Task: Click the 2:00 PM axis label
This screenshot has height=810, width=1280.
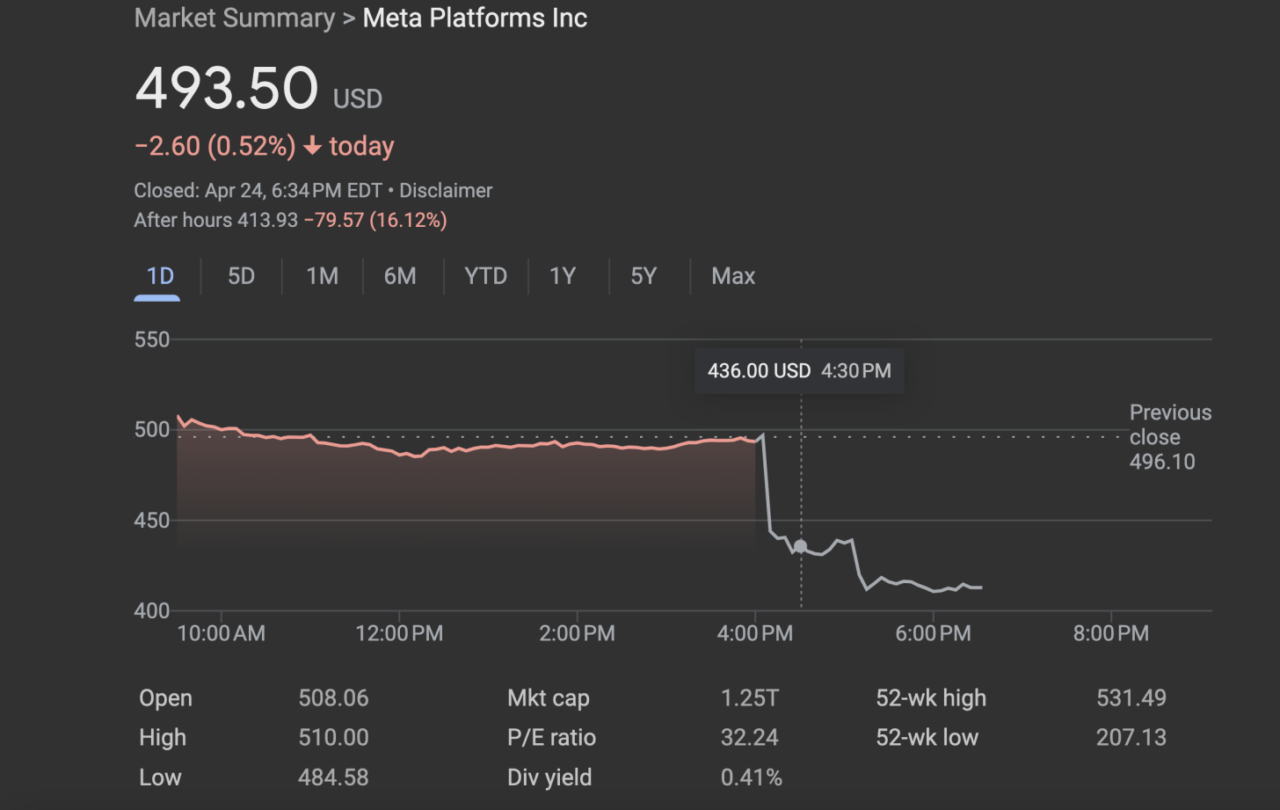Action: coord(577,633)
